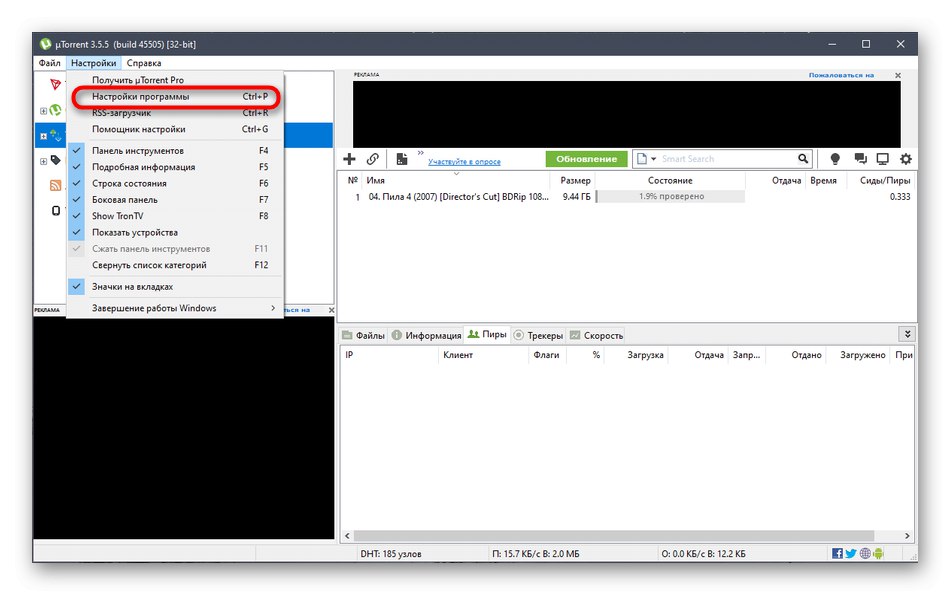
Task: Click the orange RSS feeds icon
Action: 56,185
